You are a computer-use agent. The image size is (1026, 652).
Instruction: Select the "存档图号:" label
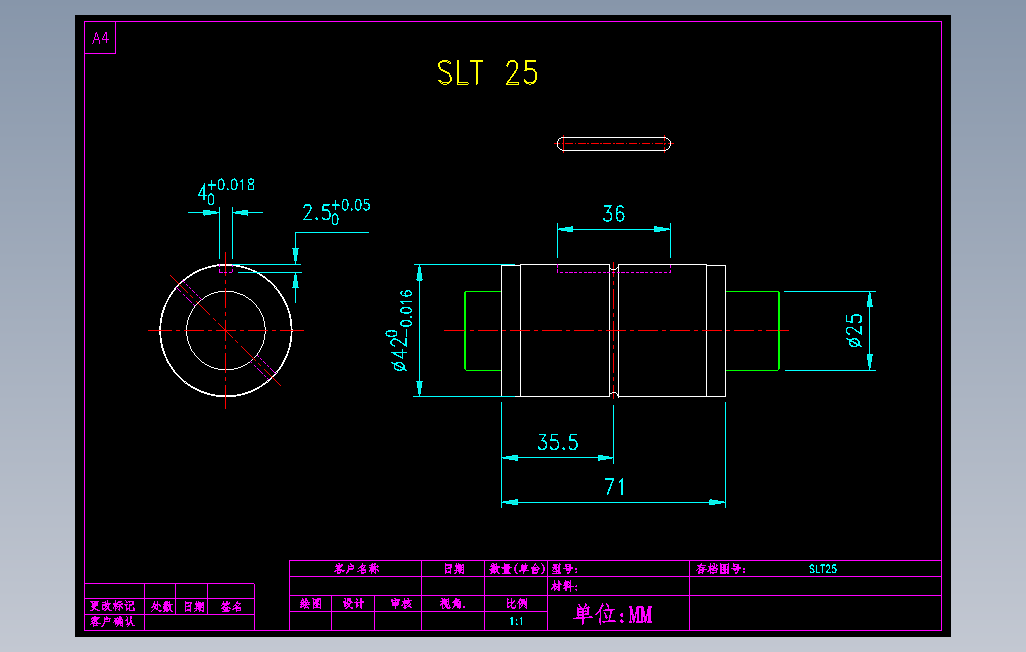pos(720,569)
